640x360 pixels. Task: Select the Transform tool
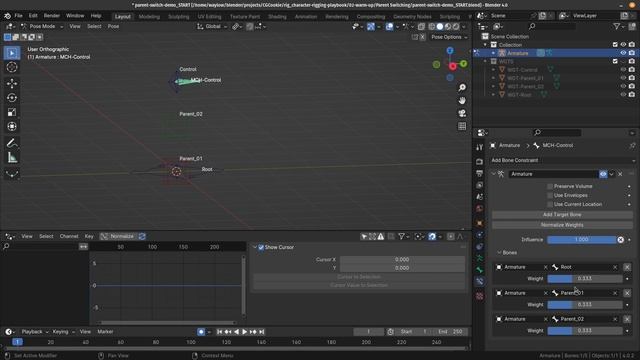click(x=12, y=126)
